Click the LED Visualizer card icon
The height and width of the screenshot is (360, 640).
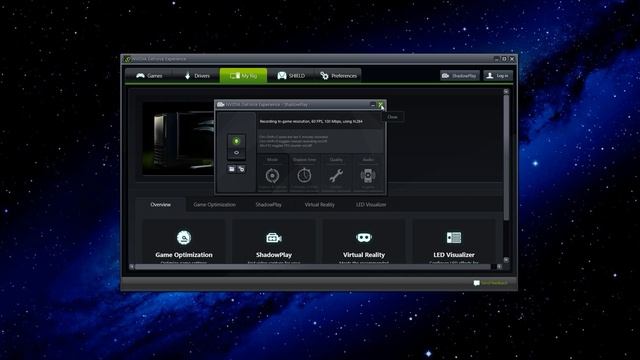coord(454,238)
